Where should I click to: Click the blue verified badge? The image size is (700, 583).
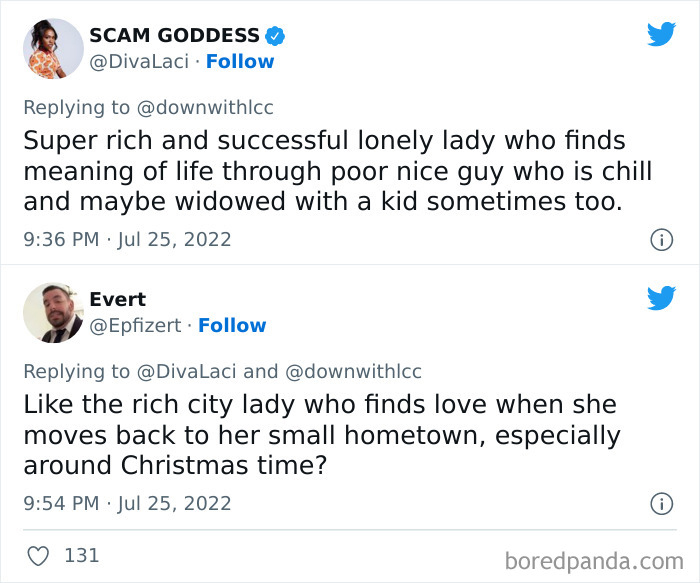click(x=275, y=36)
